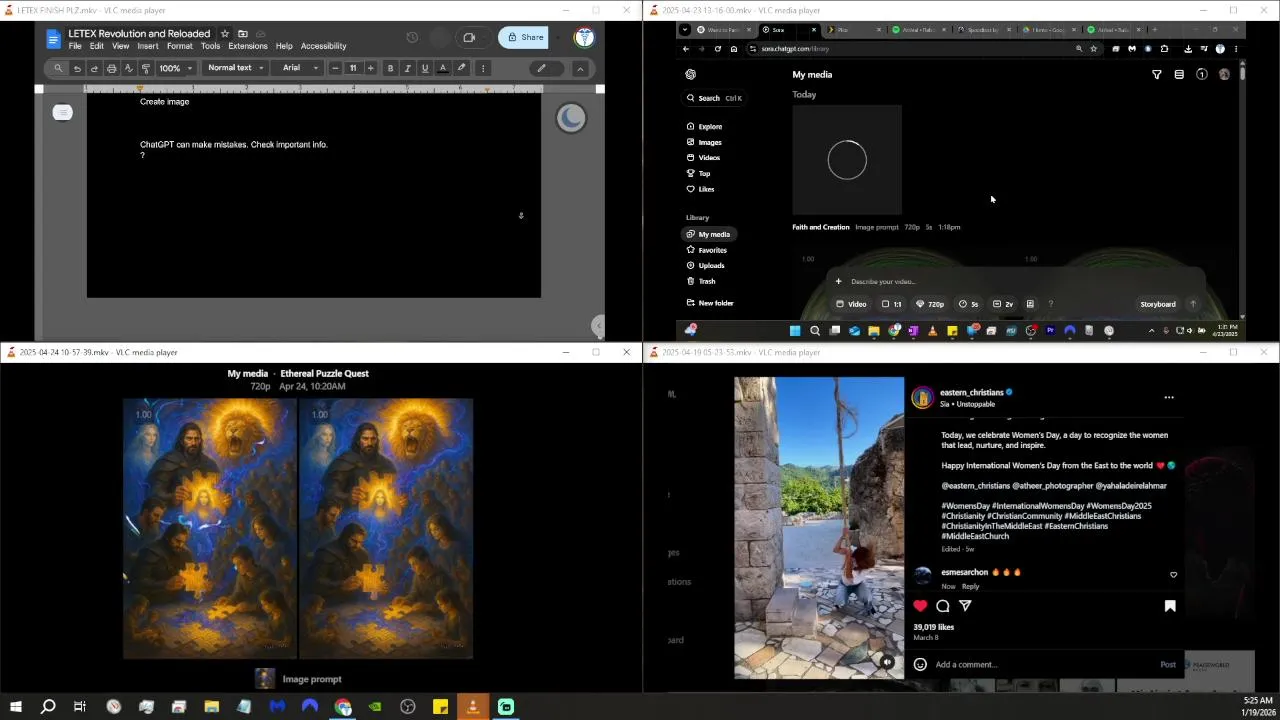Click the Windows Start button on taskbar
The width and height of the screenshot is (1280, 720).
[16, 707]
